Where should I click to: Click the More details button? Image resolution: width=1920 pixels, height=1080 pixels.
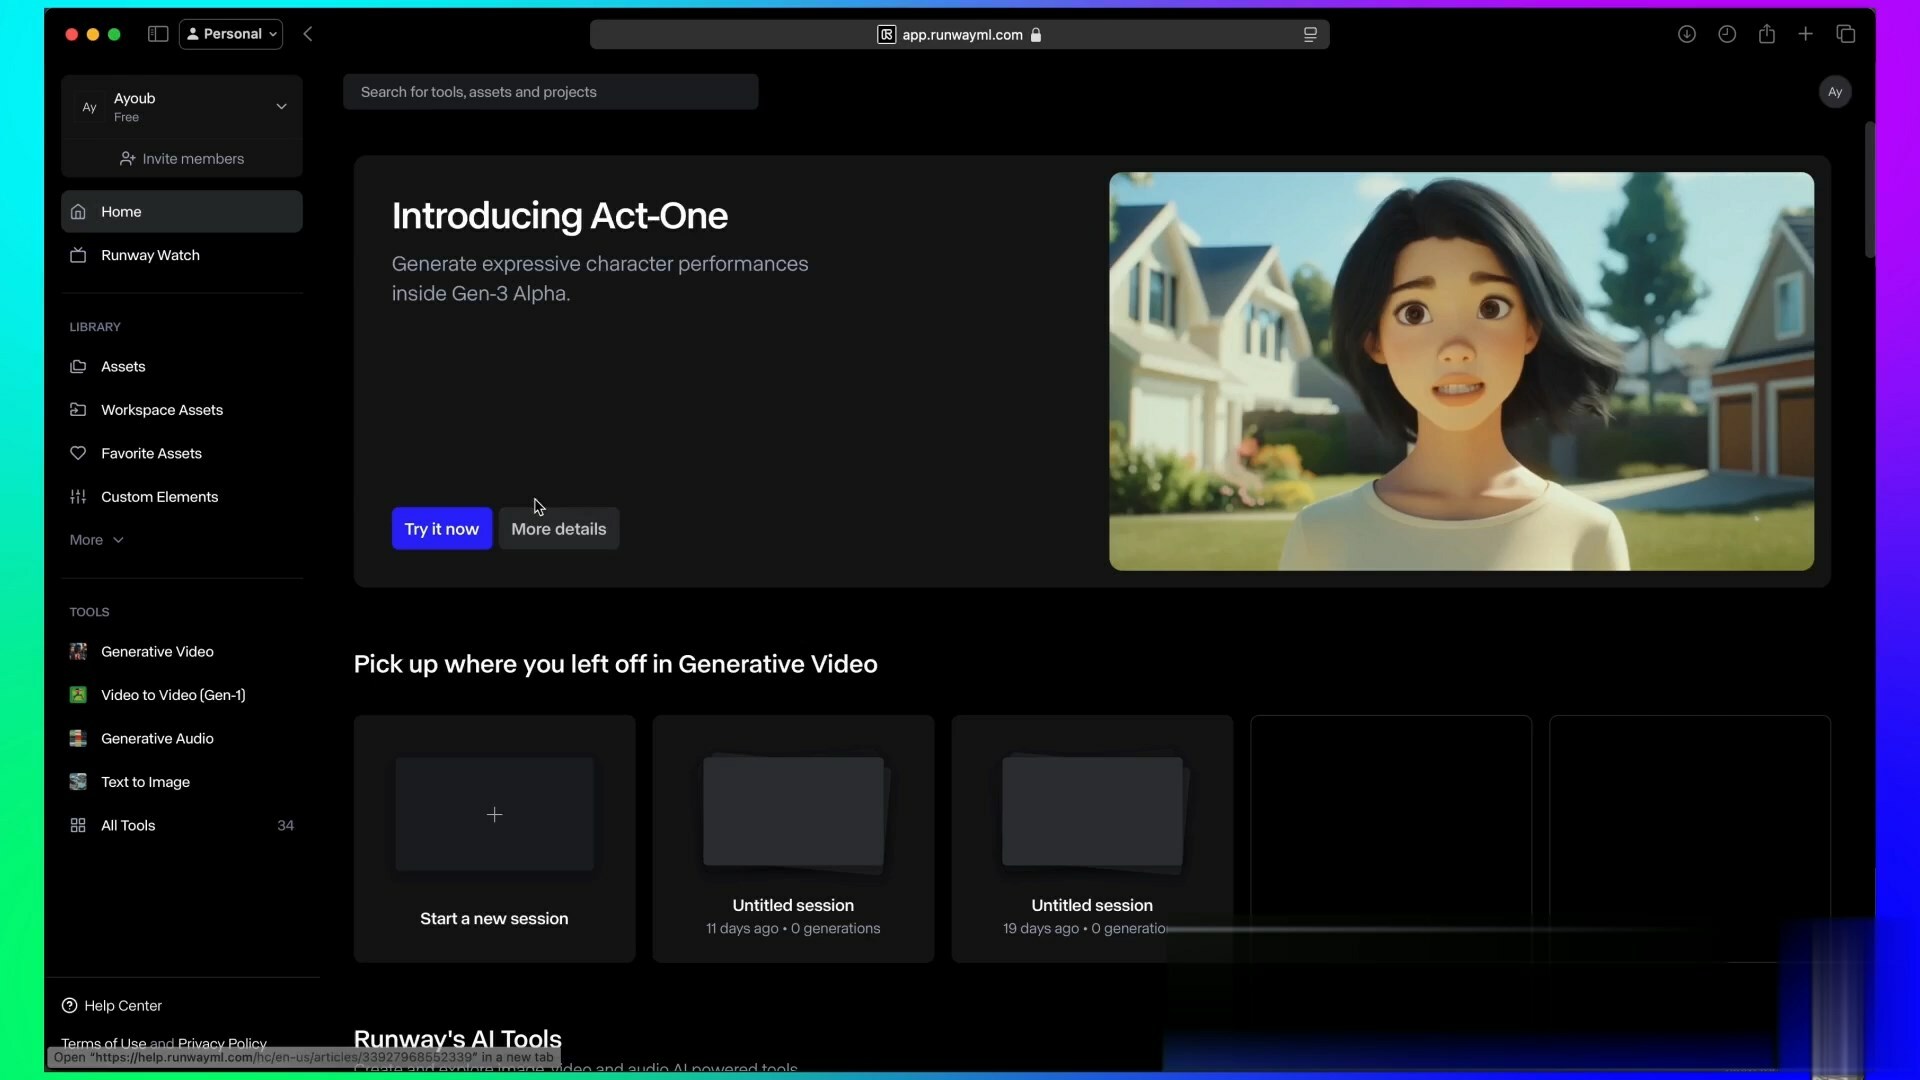(x=558, y=529)
